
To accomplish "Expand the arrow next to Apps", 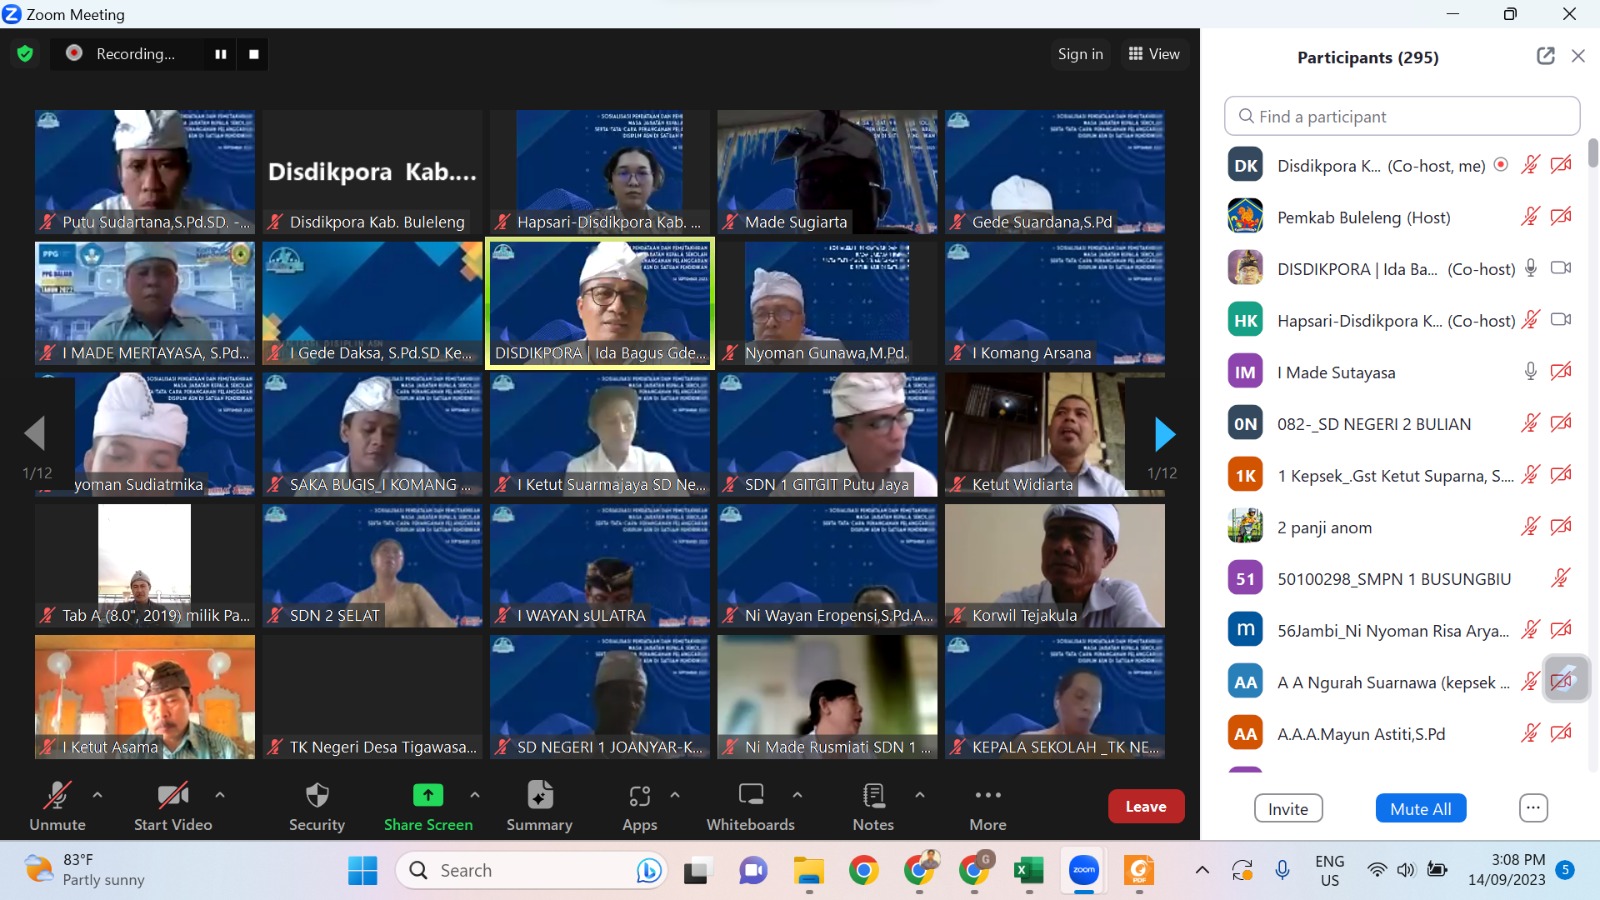I will 675,795.
